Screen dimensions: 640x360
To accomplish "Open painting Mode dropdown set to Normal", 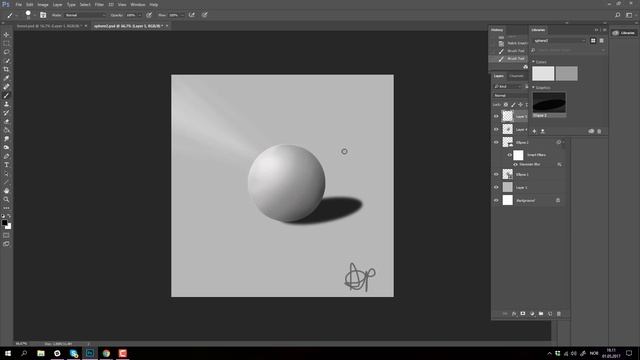I will [85, 15].
